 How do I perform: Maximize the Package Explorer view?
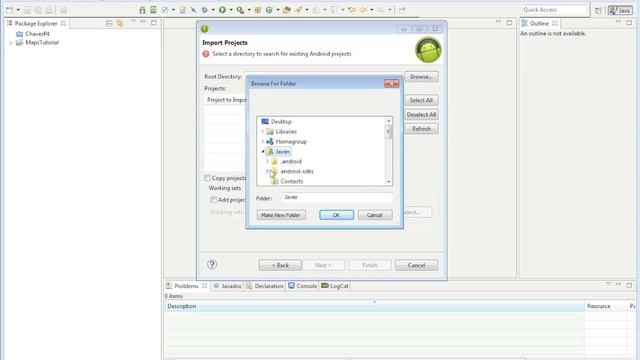point(154,23)
